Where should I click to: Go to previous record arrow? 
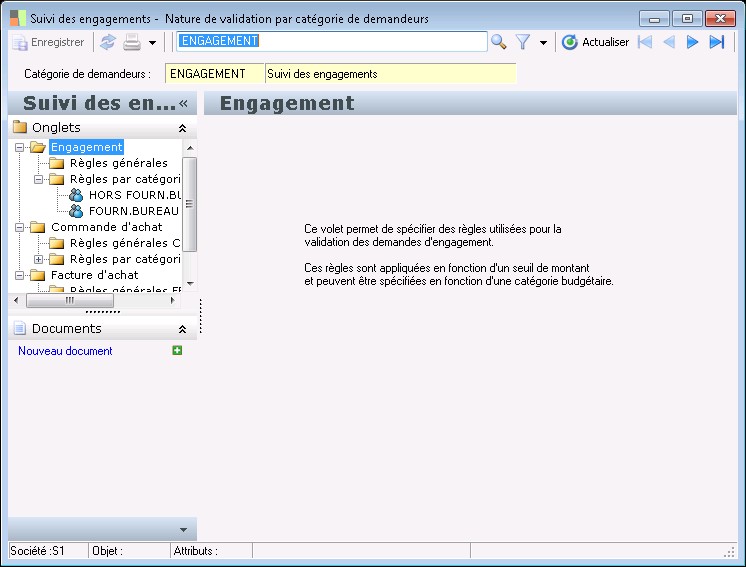coord(669,42)
